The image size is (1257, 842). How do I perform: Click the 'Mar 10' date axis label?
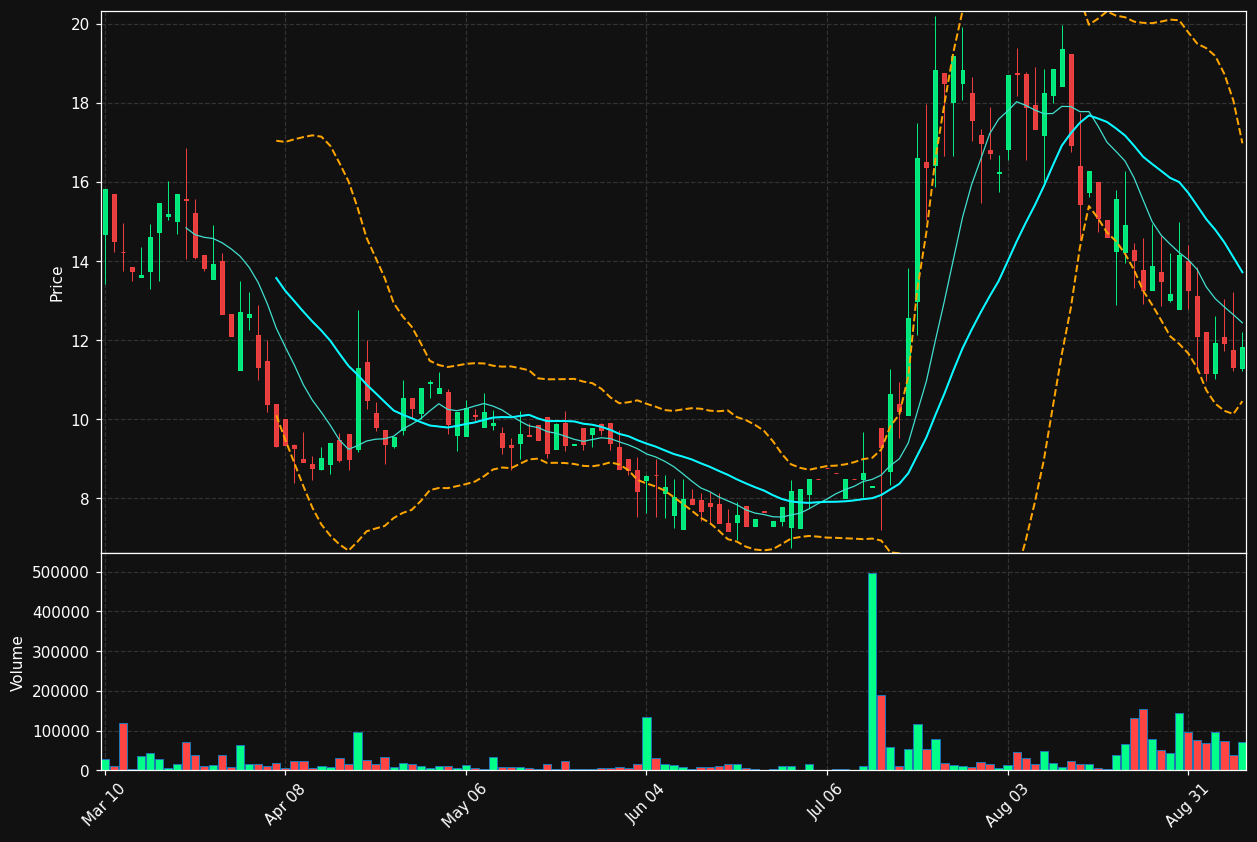(104, 805)
